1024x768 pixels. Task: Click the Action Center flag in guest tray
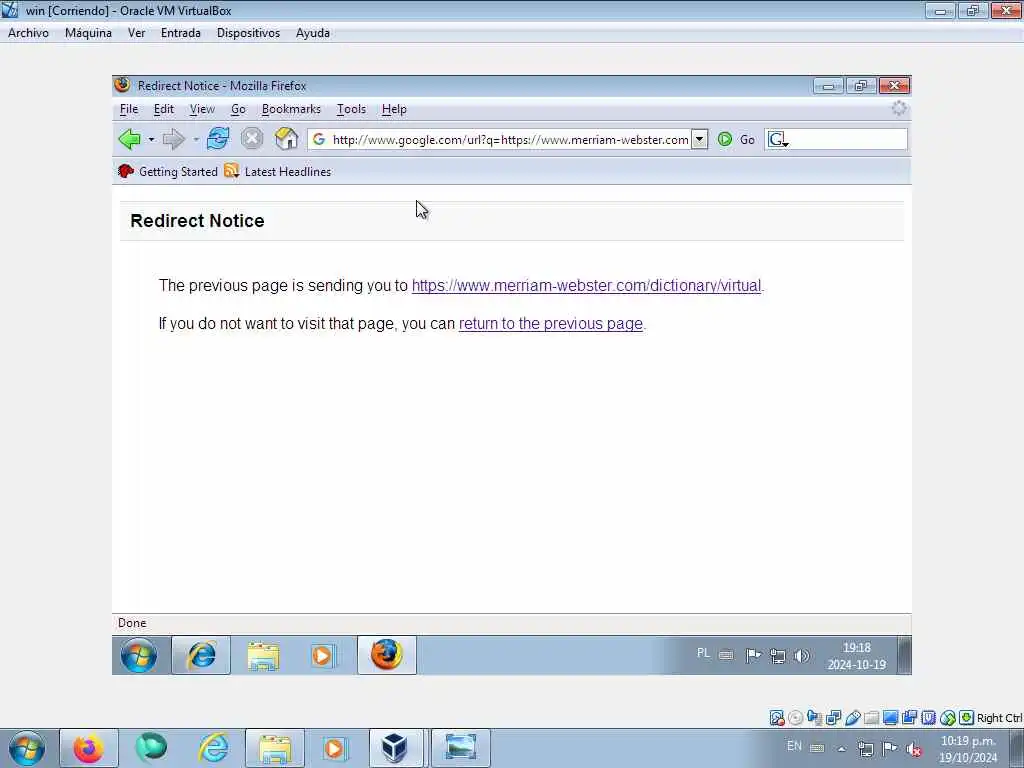753,655
